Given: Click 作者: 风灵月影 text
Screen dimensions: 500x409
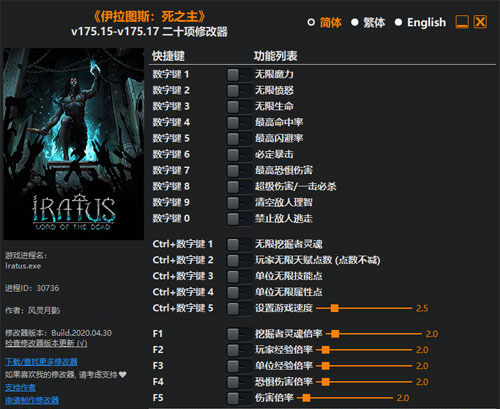Looking at the screenshot, I should click(x=33, y=311).
